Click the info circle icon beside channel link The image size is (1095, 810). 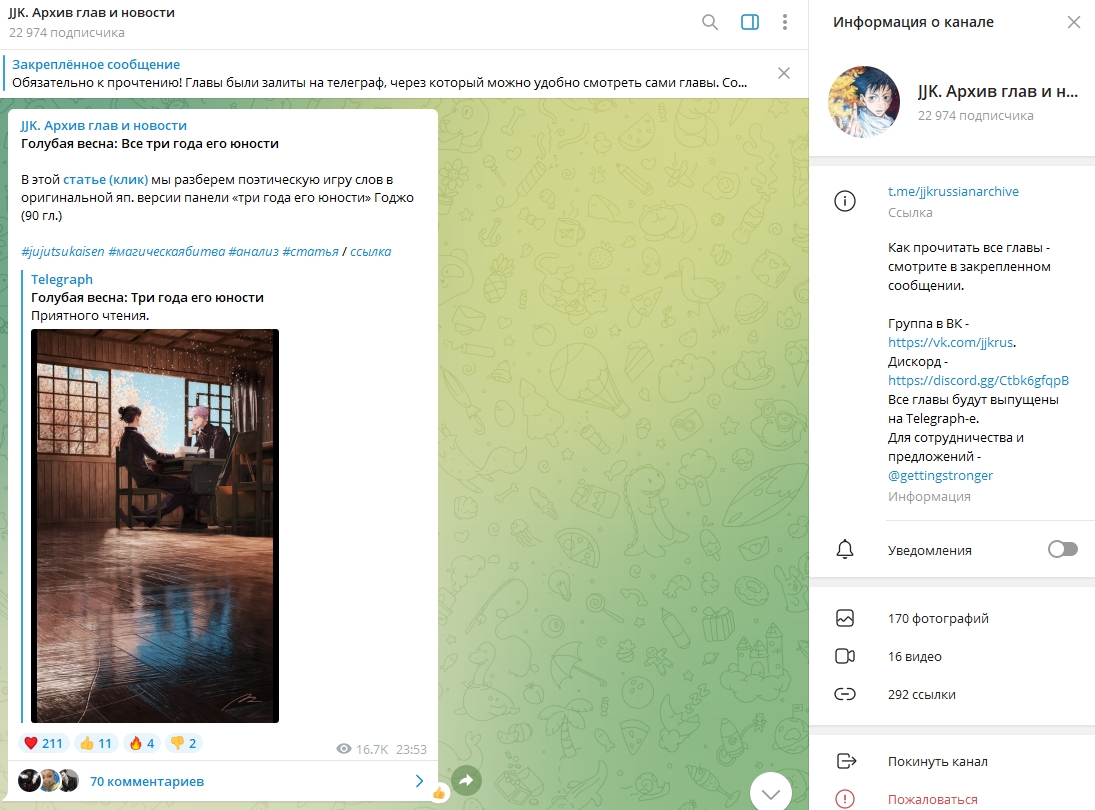tap(845, 201)
